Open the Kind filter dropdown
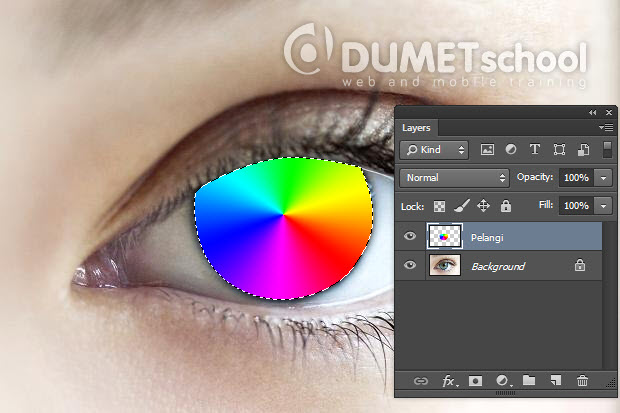The width and height of the screenshot is (620, 413). pyautogui.click(x=434, y=150)
